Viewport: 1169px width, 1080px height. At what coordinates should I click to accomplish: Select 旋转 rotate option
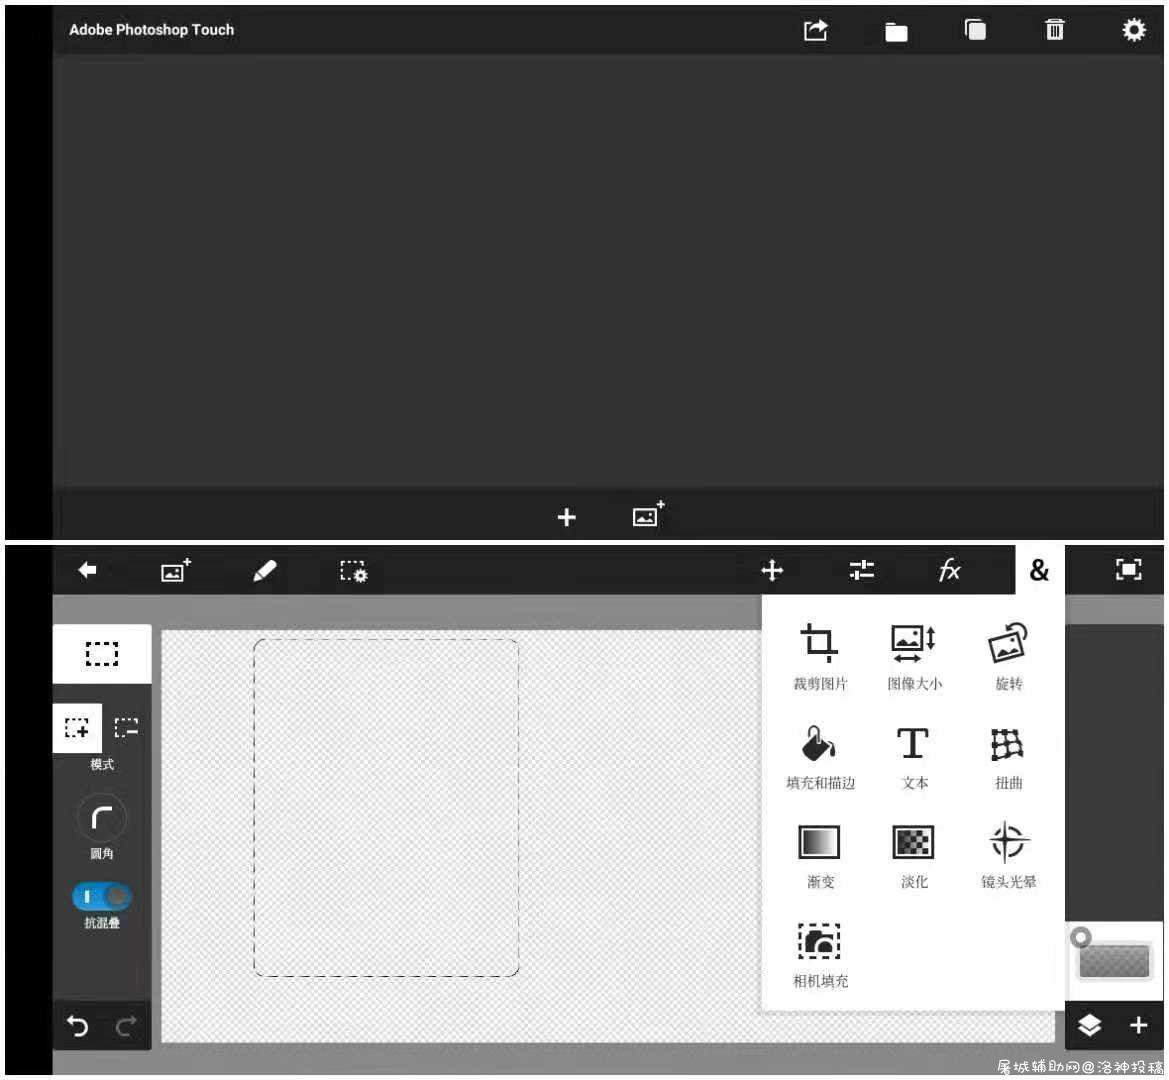pos(1008,657)
